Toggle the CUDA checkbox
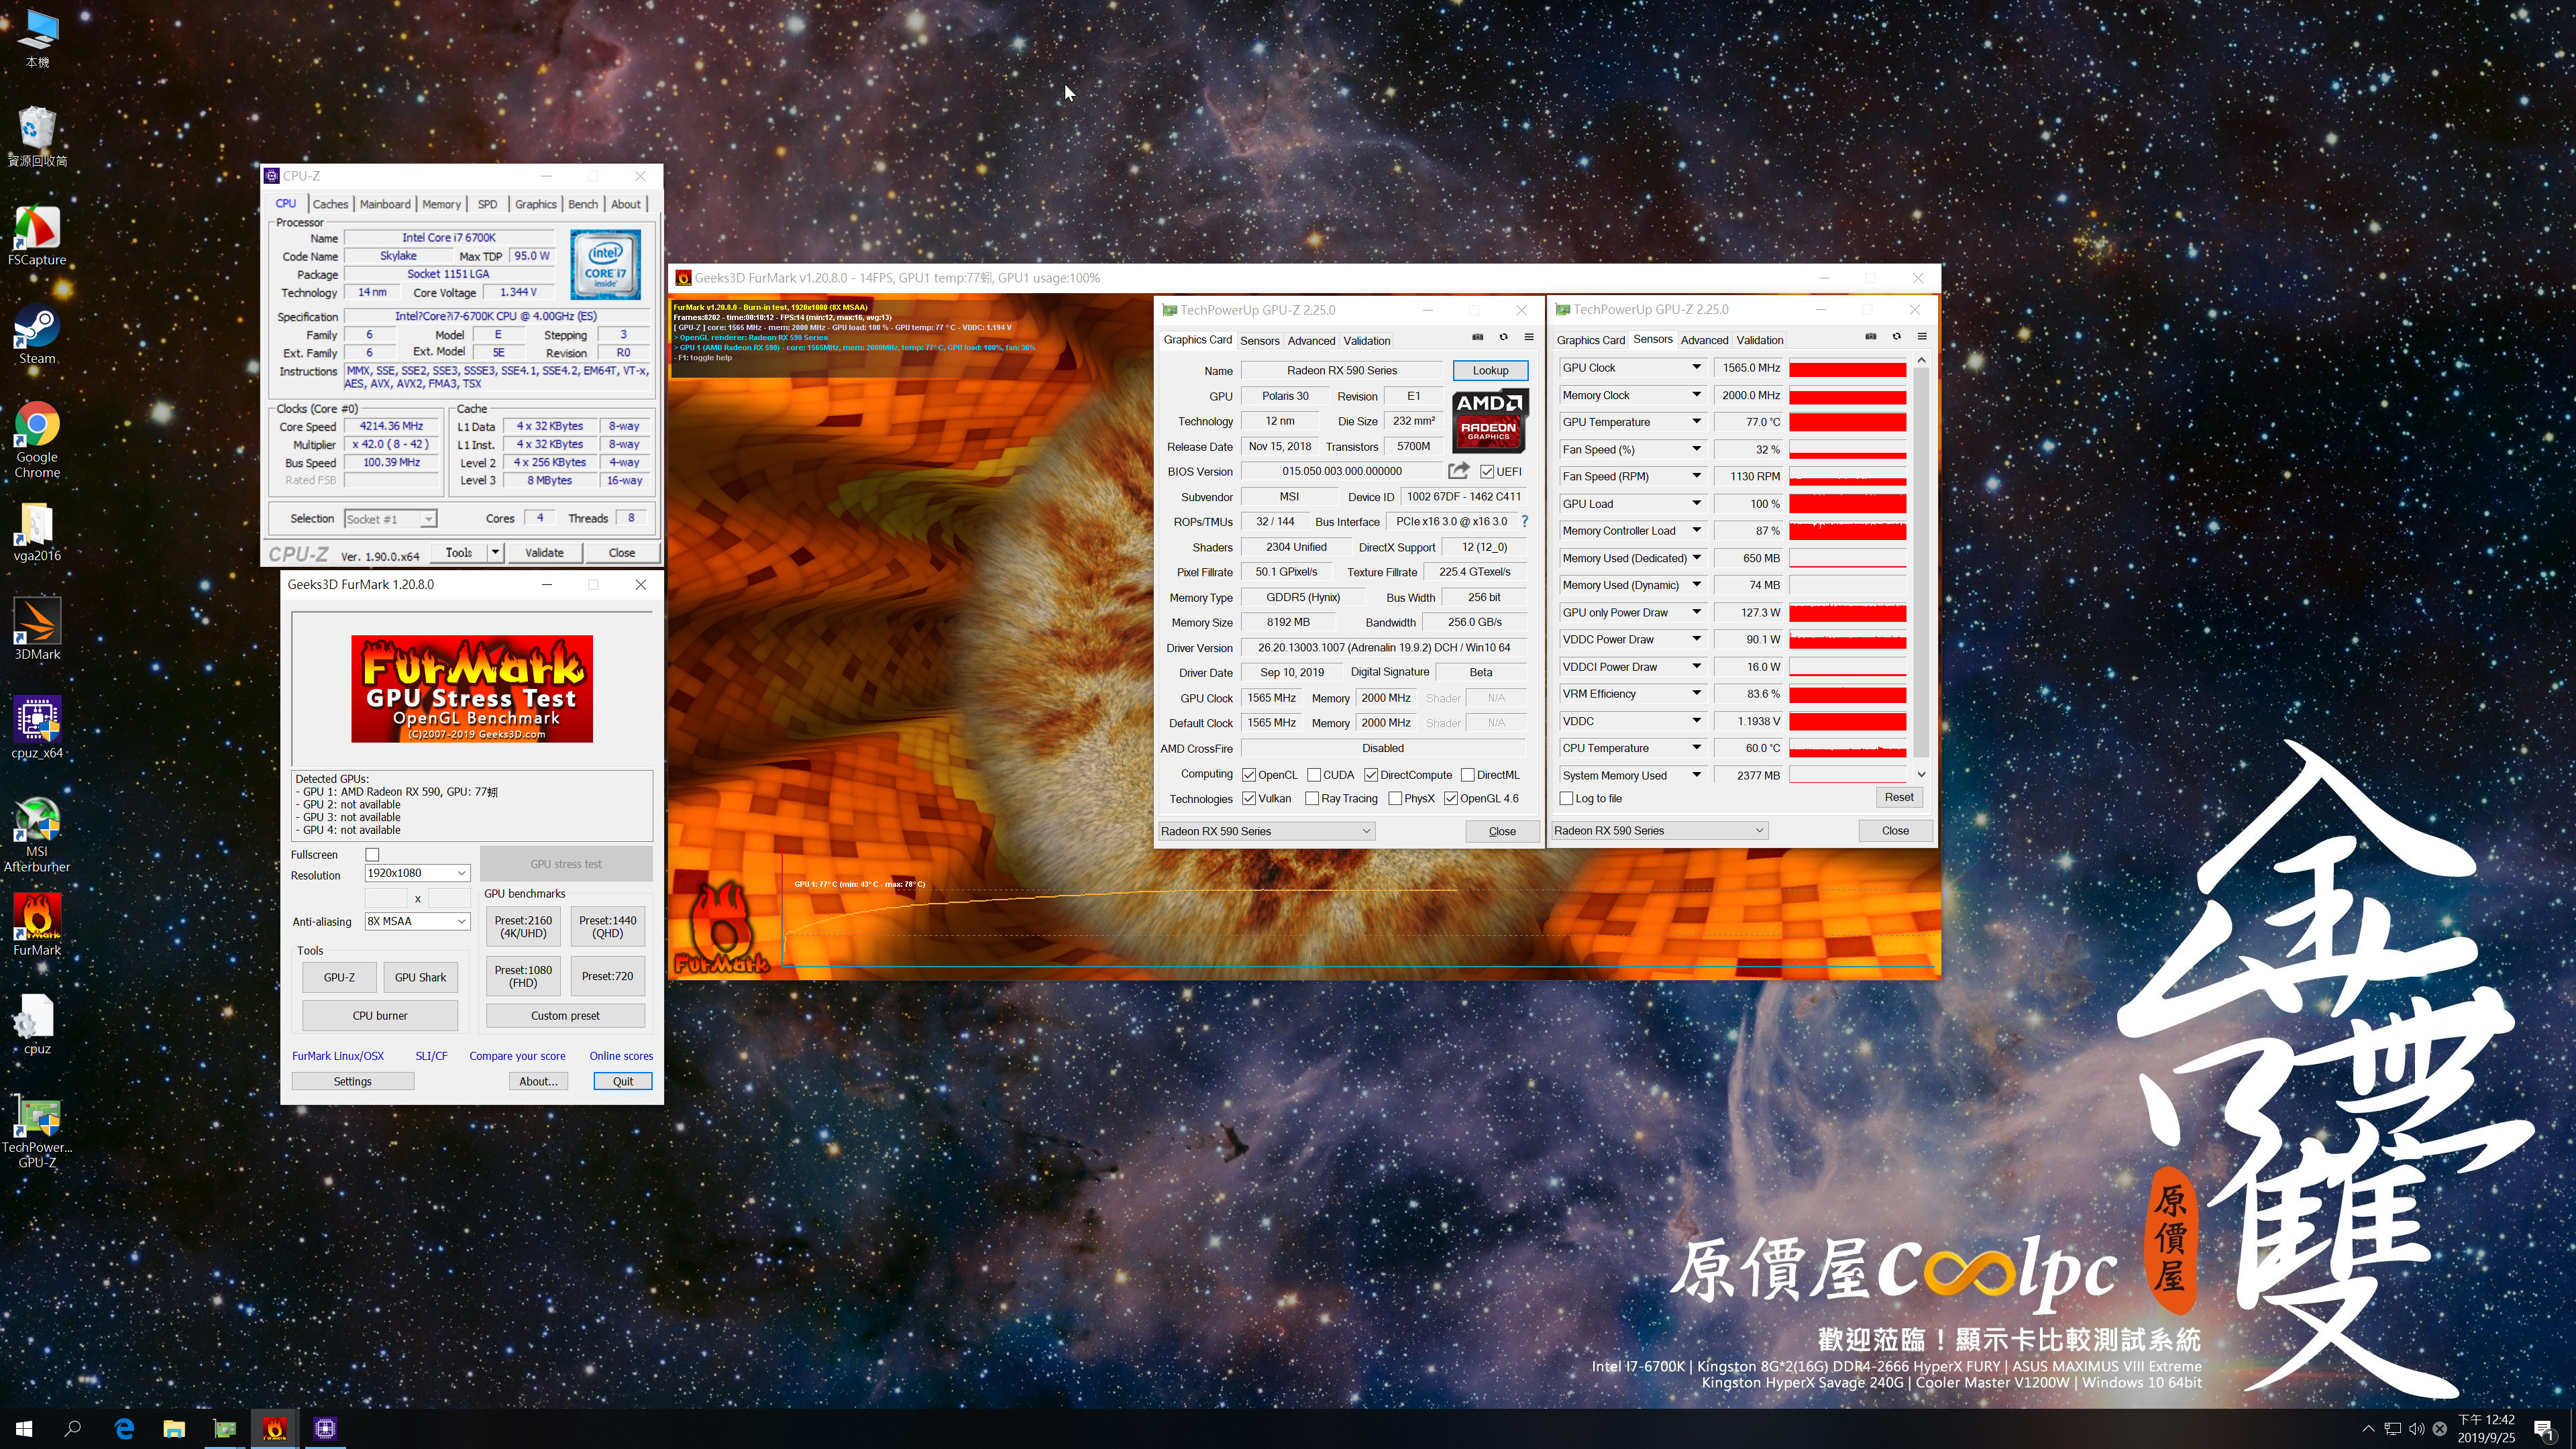The image size is (2576, 1449). pos(1314,775)
